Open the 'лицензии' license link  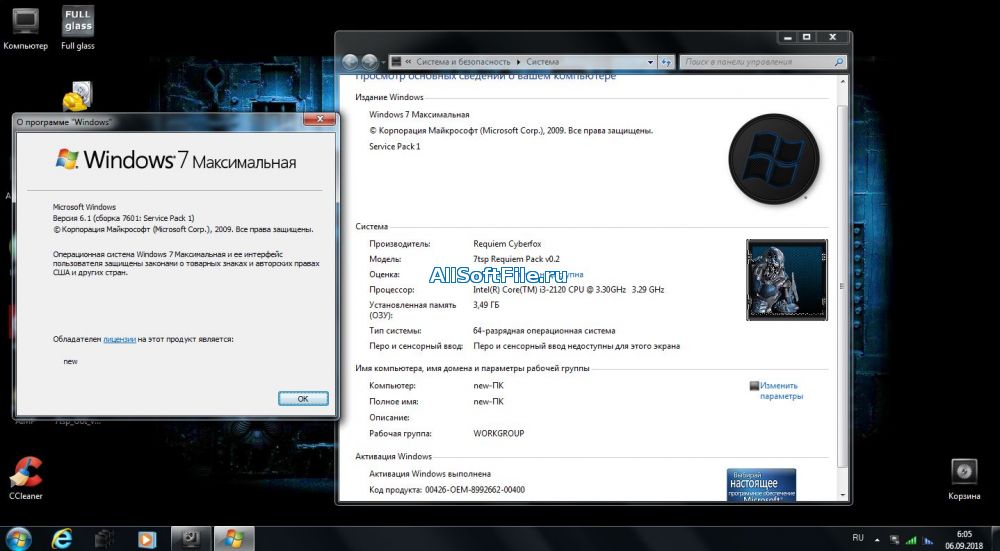tap(119, 339)
